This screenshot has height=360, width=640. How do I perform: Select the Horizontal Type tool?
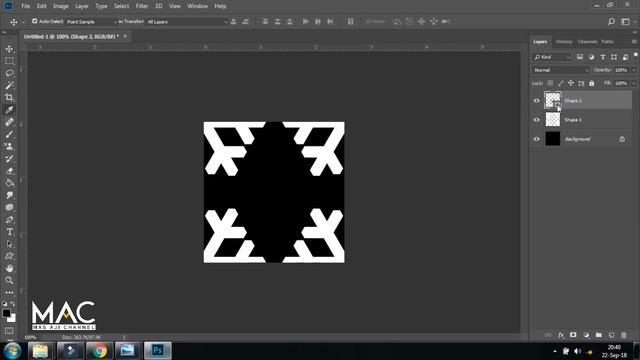[x=9, y=232]
